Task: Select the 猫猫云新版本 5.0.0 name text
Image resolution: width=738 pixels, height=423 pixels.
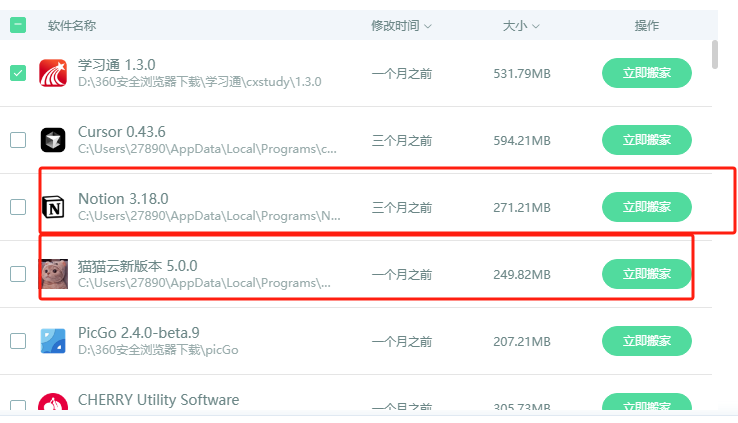Action: pyautogui.click(x=137, y=266)
